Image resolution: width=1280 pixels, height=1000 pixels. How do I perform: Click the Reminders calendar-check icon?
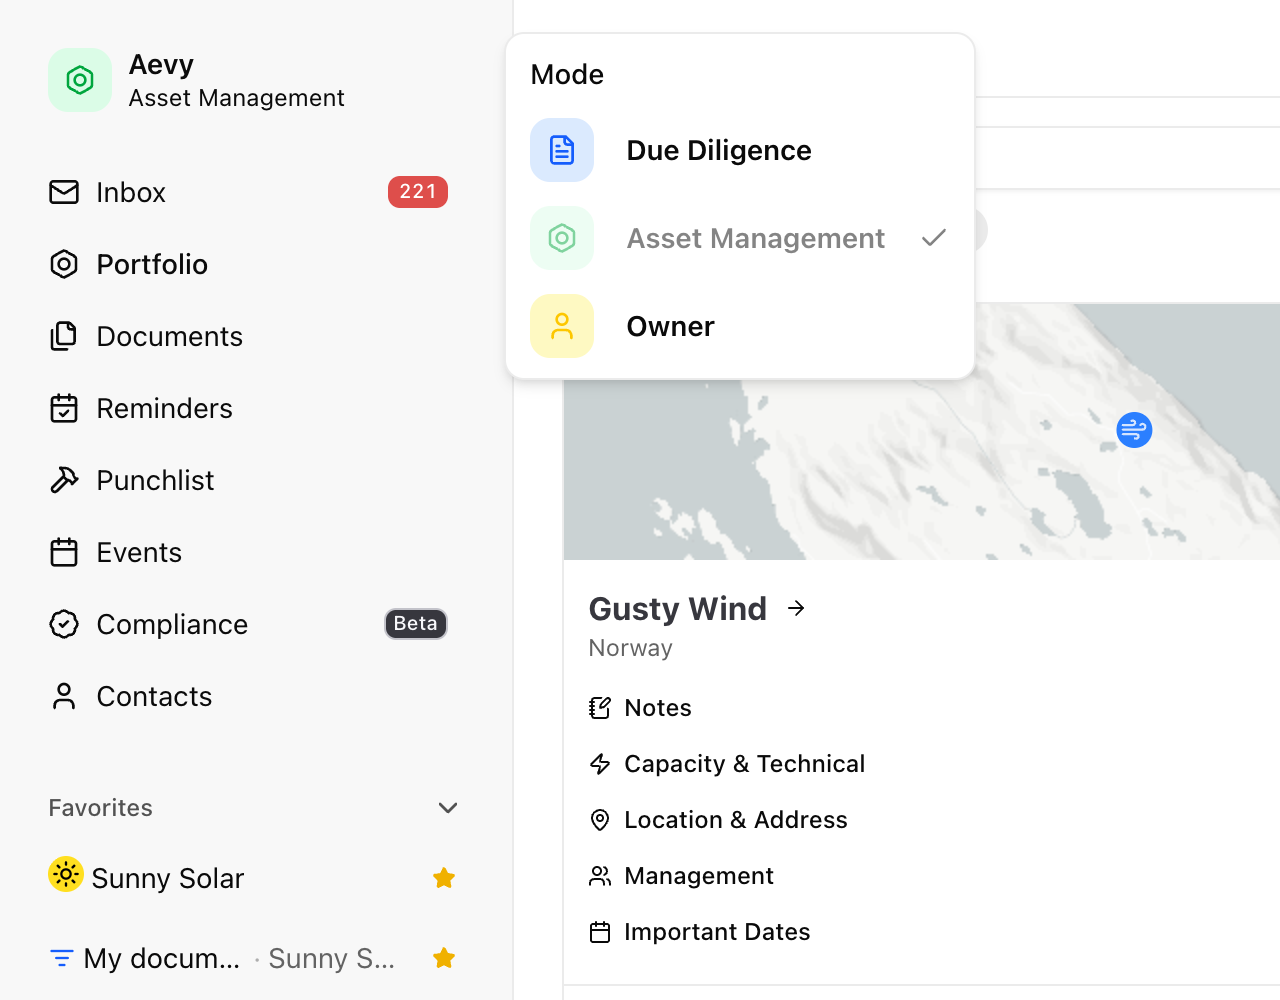64,408
